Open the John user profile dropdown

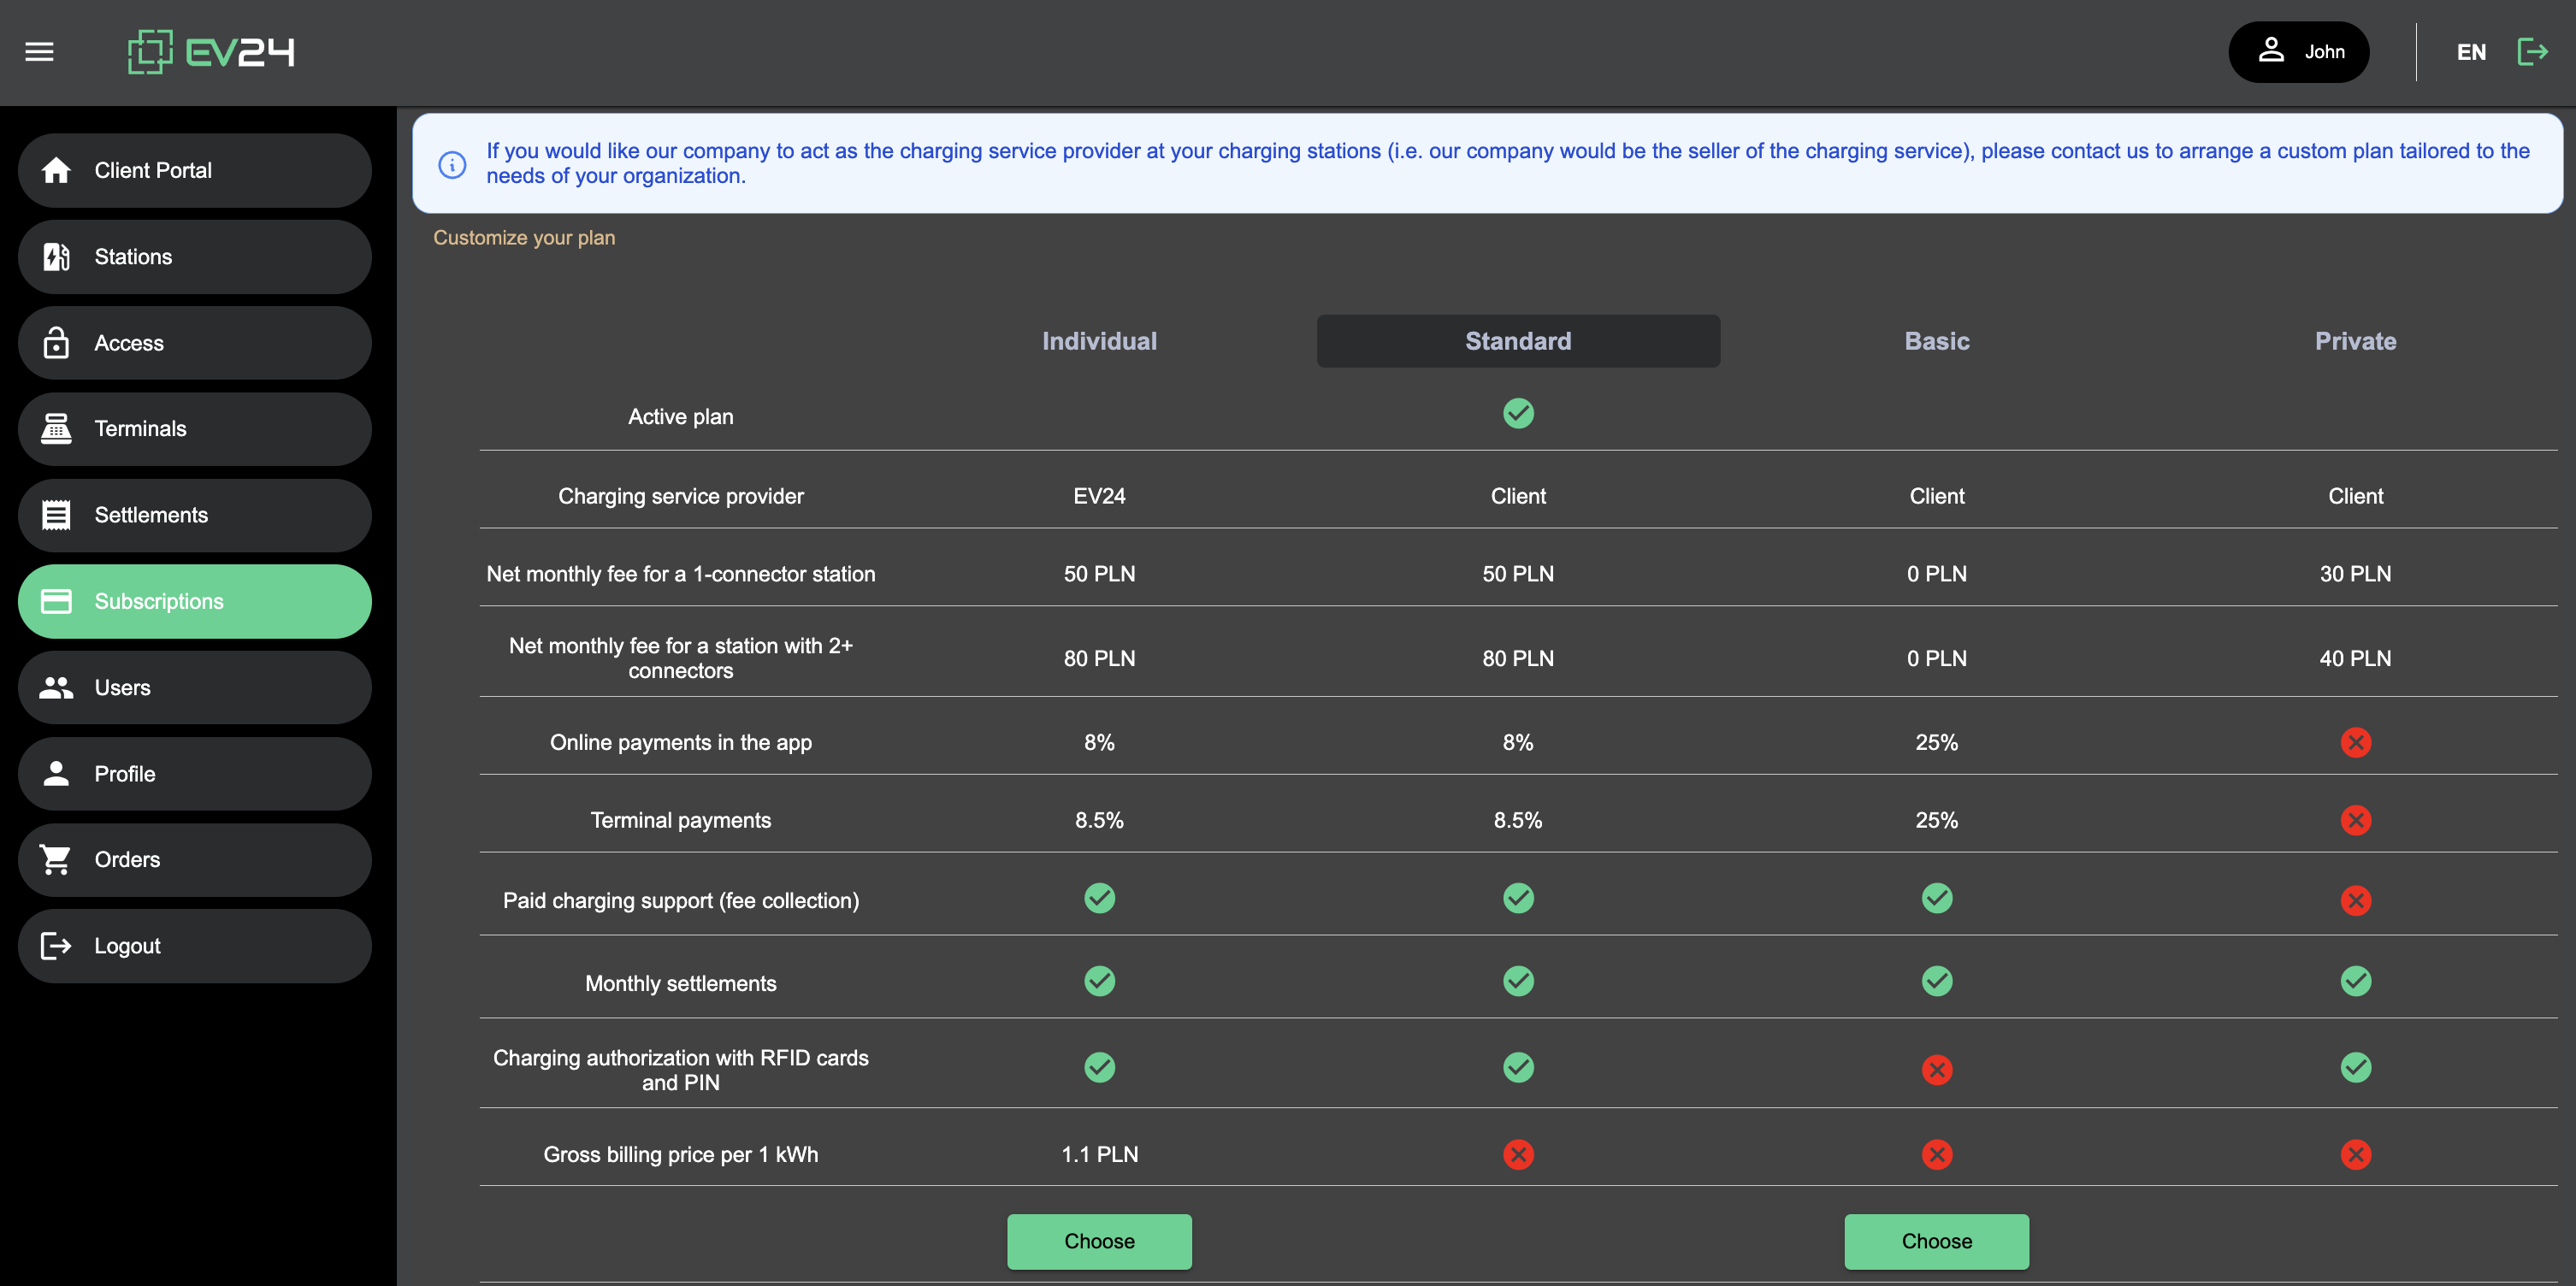click(x=2297, y=52)
